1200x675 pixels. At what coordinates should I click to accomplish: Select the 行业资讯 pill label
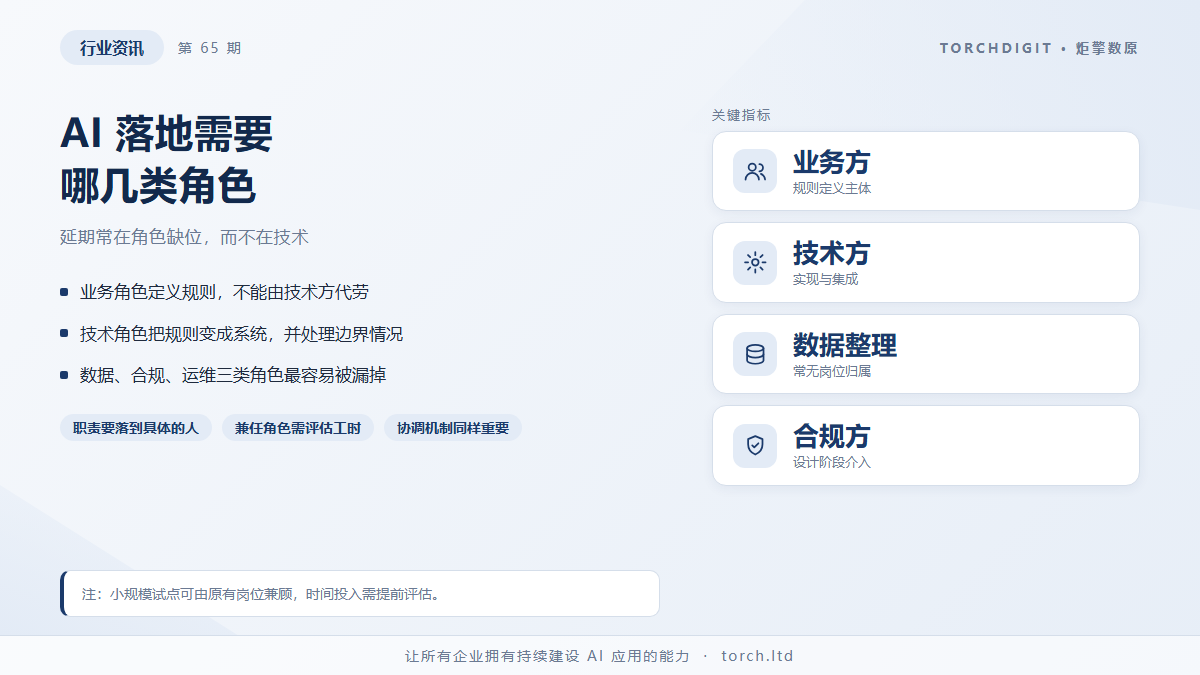112,48
